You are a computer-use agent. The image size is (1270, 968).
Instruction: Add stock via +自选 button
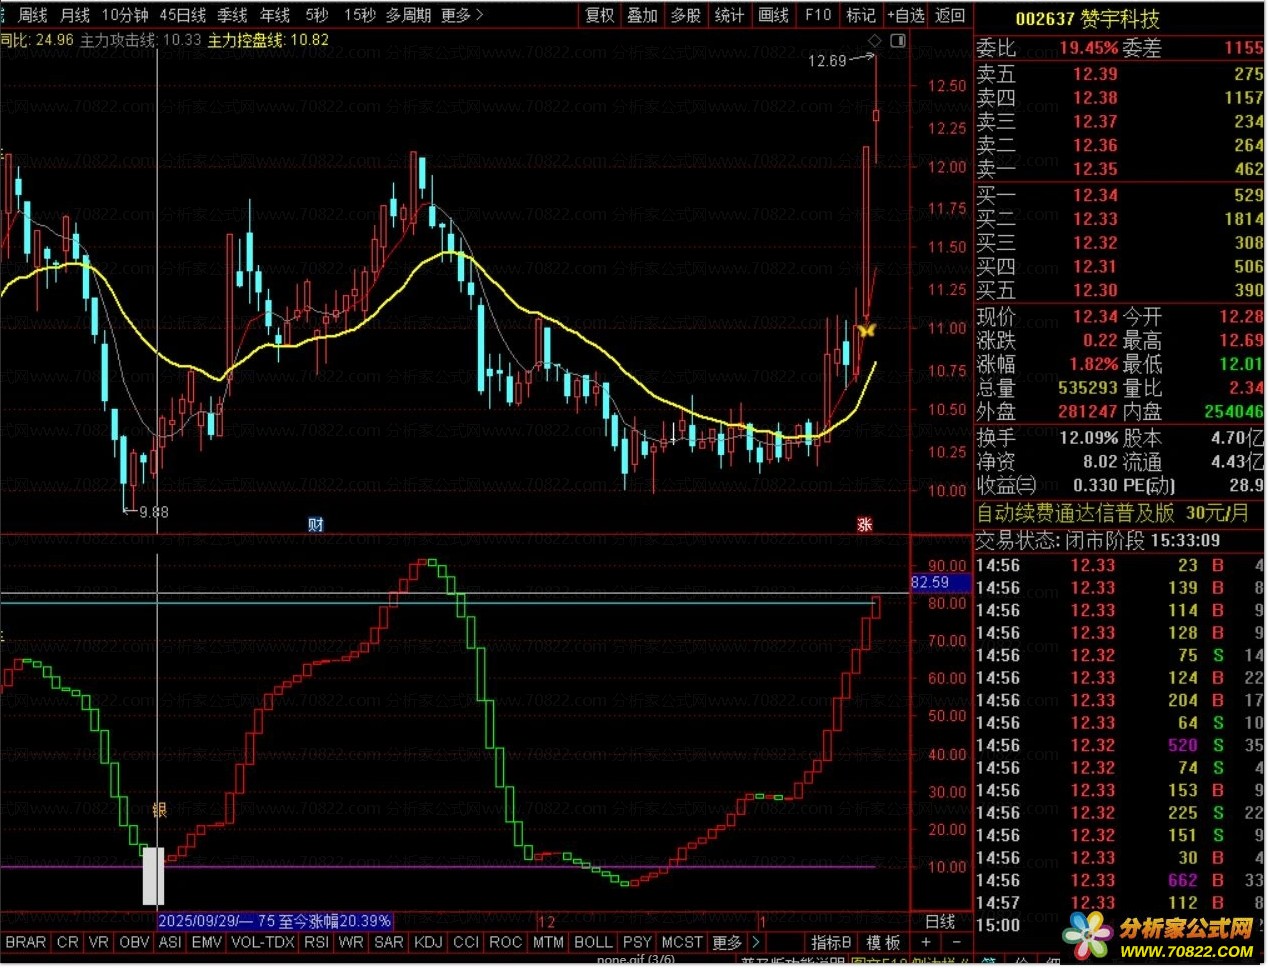point(906,15)
